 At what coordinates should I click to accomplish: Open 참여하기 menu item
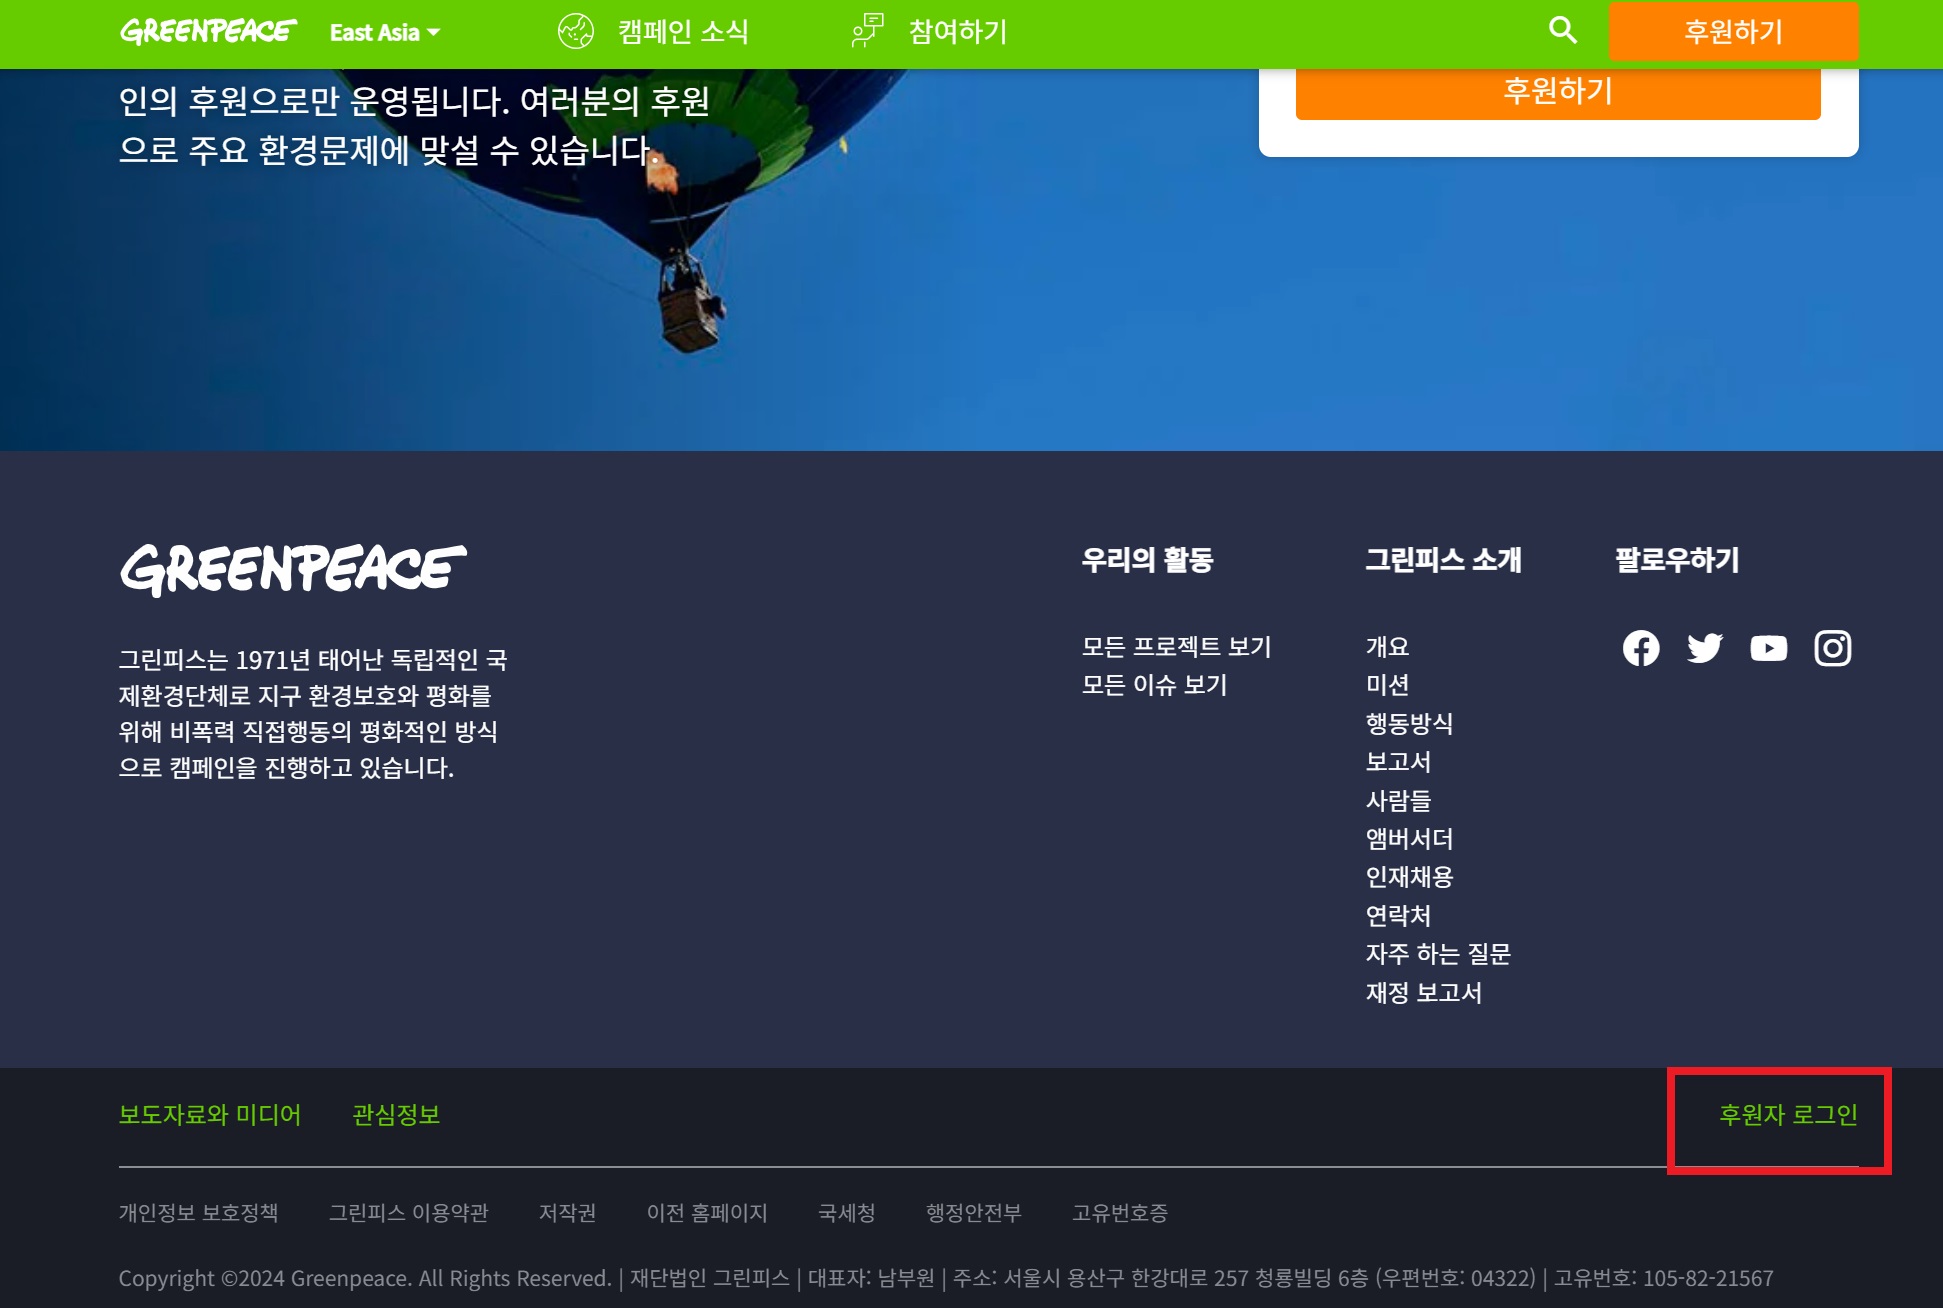pyautogui.click(x=958, y=32)
